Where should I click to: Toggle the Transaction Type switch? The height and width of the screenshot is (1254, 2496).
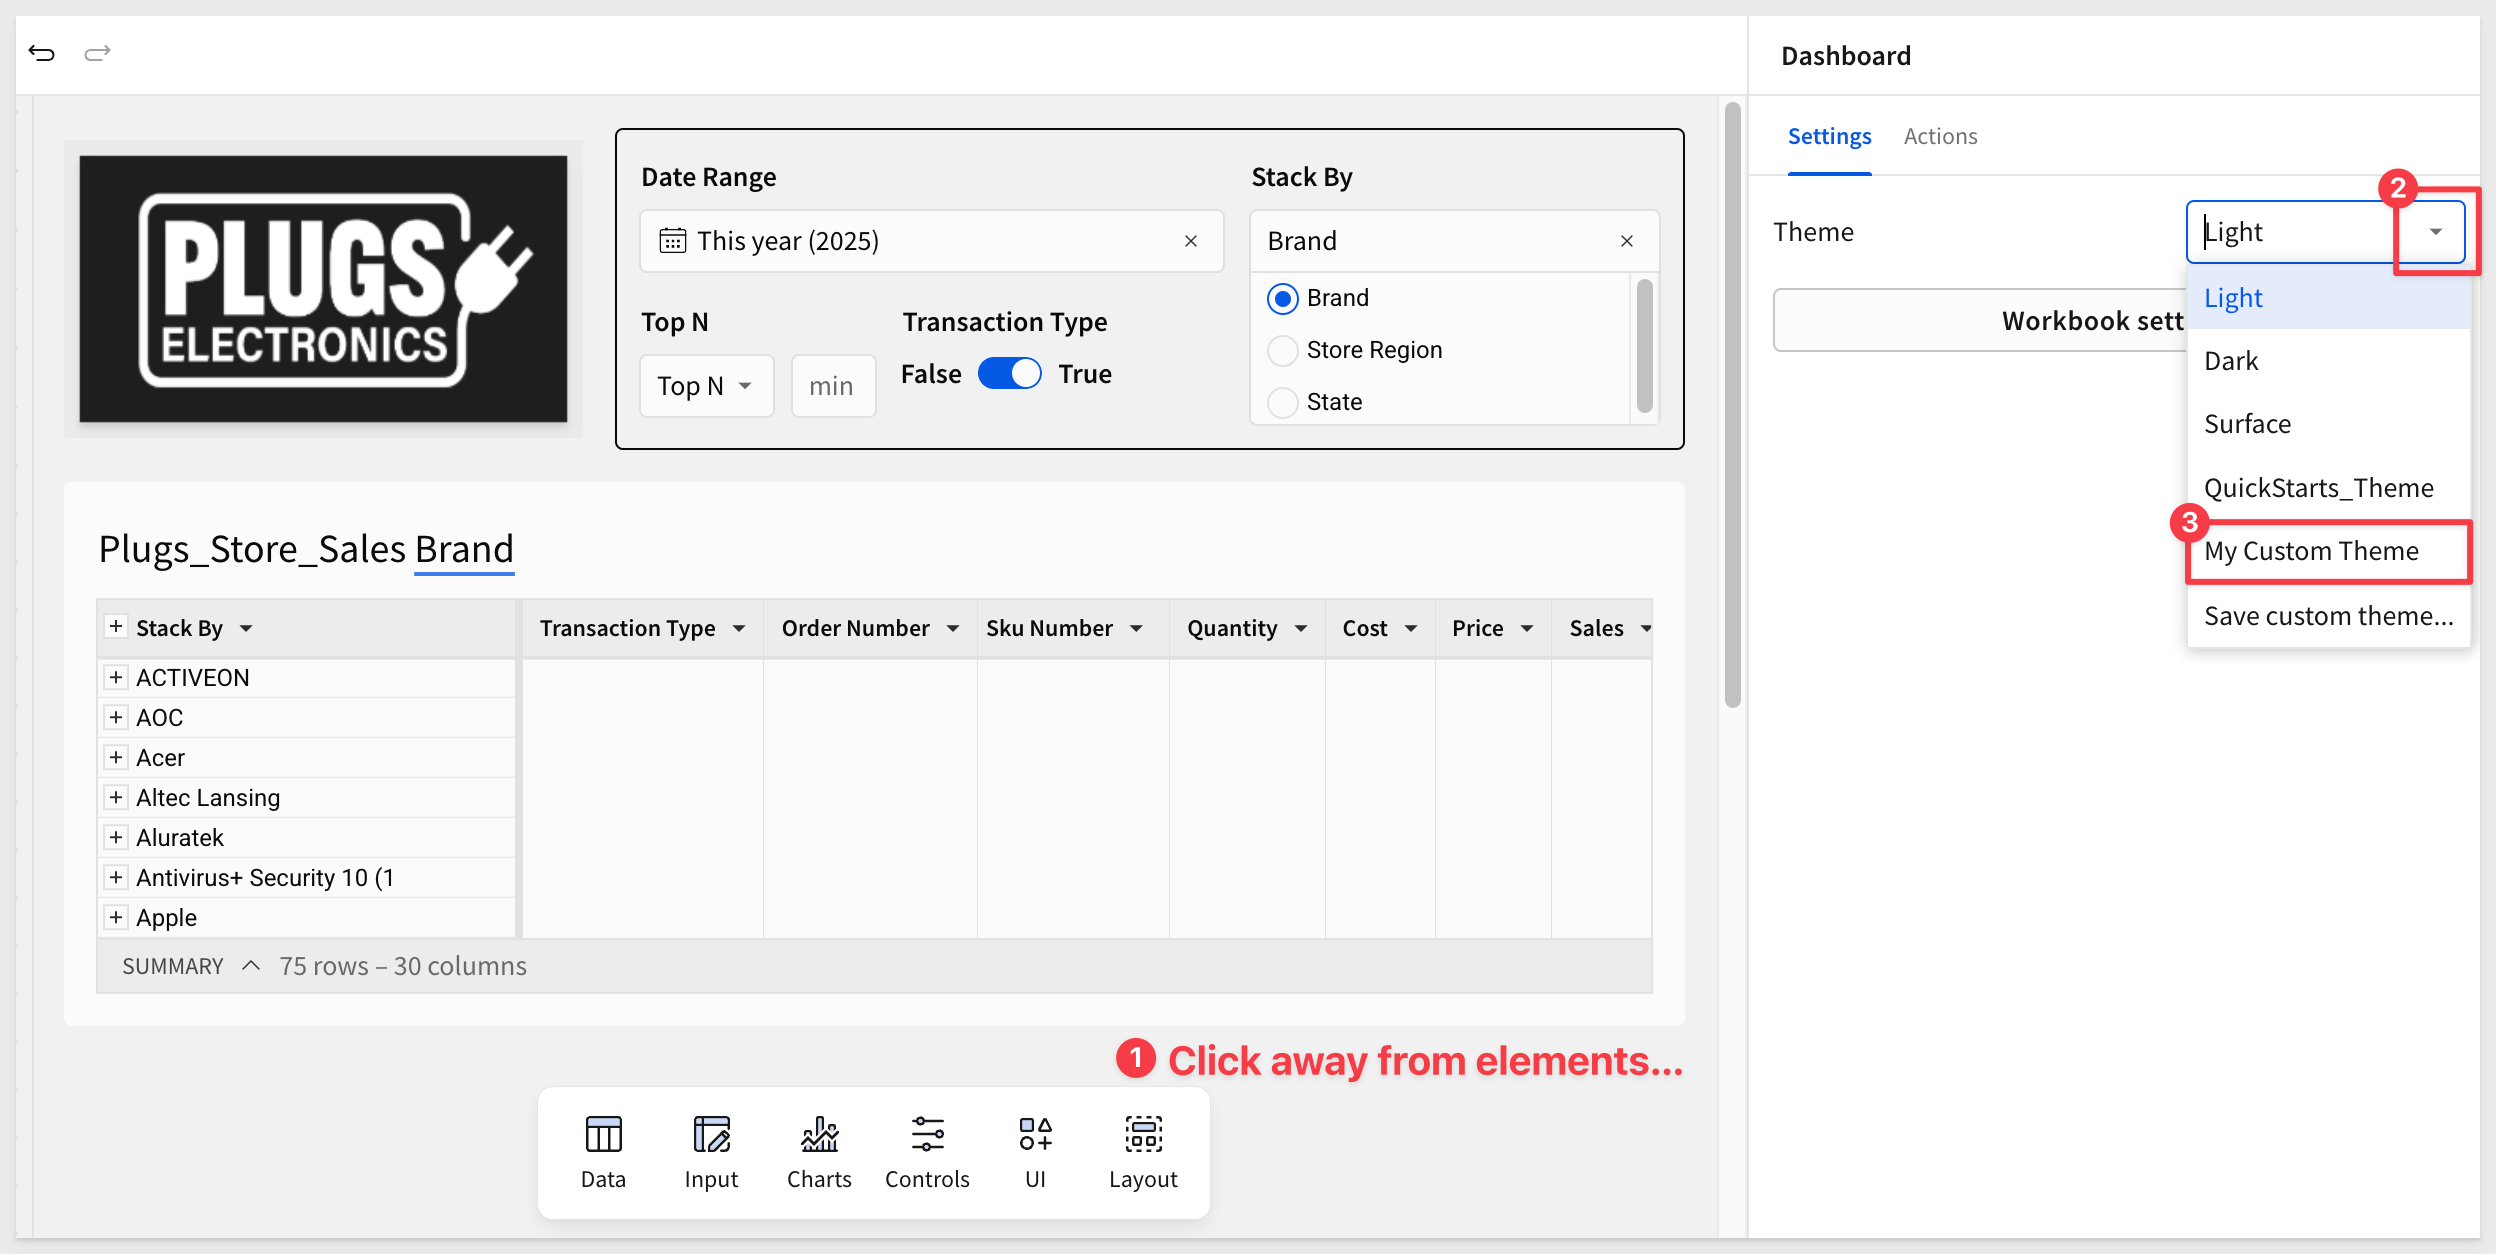pyautogui.click(x=1009, y=373)
